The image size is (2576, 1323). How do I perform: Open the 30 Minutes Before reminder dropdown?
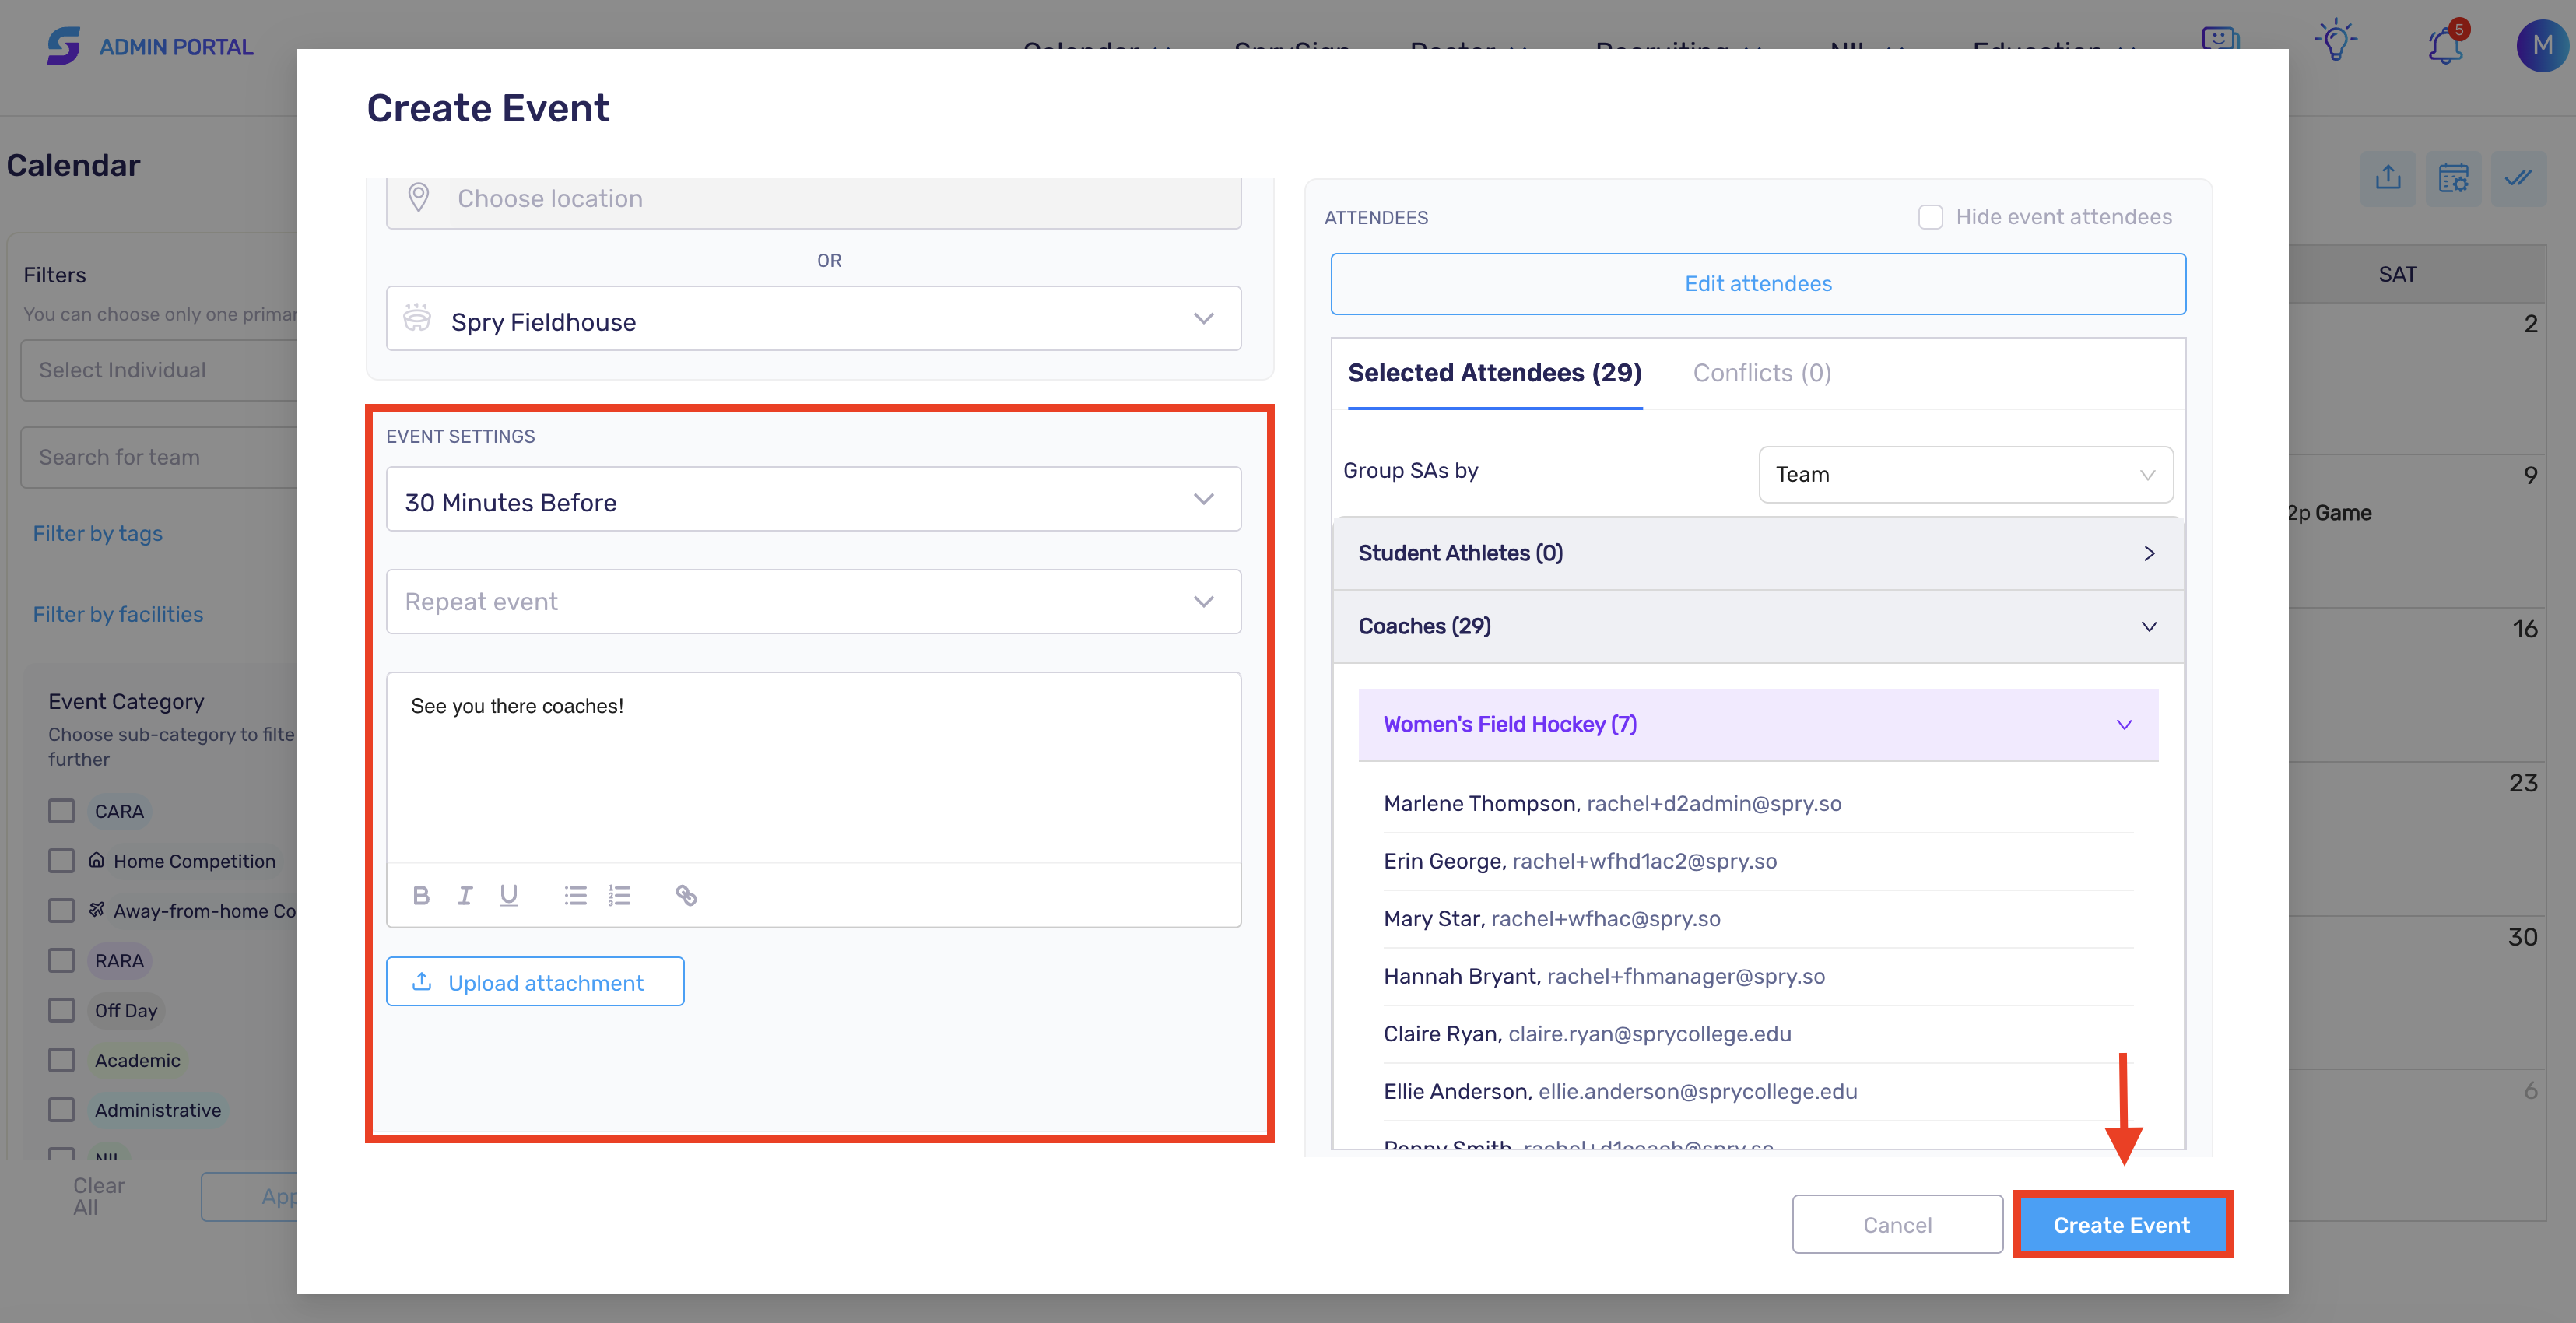click(x=814, y=500)
